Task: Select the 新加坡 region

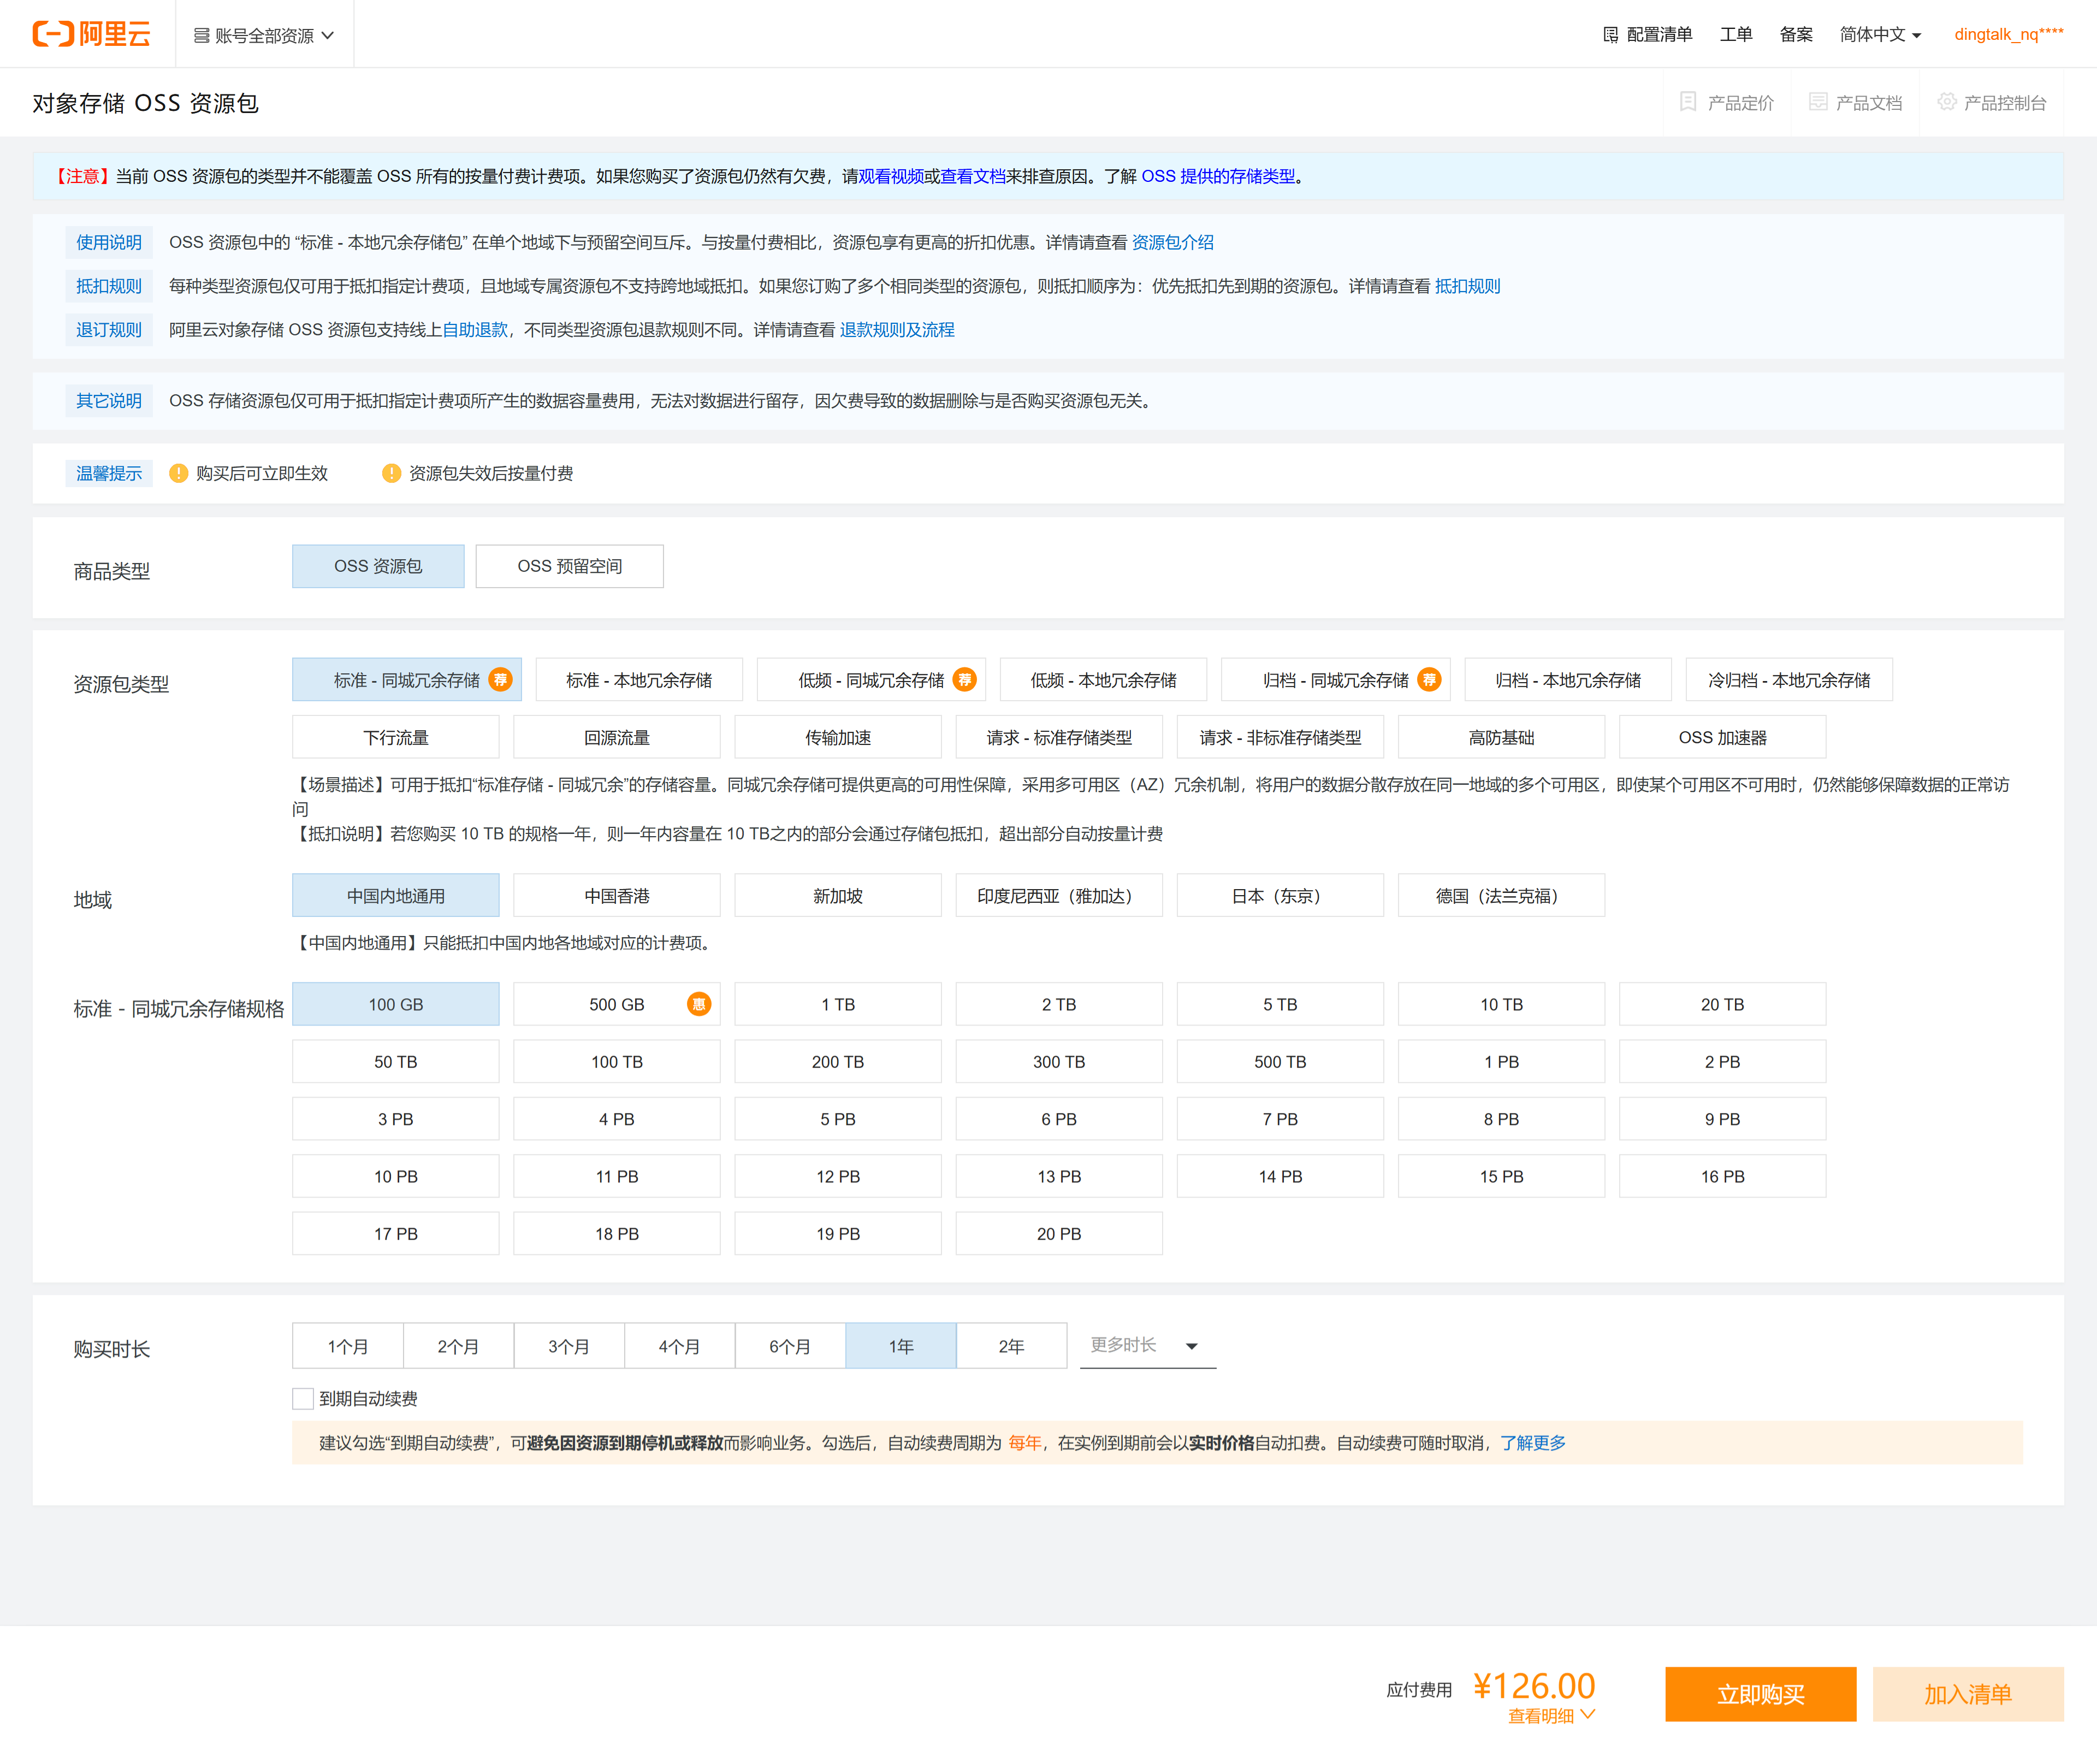Action: click(x=838, y=896)
